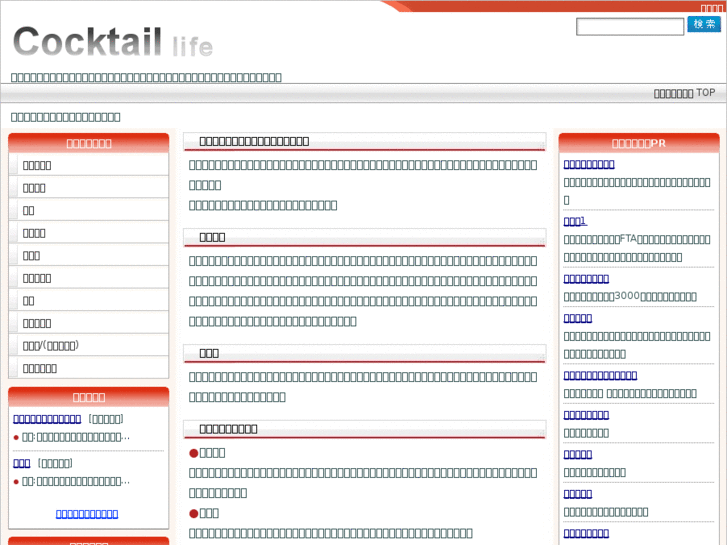Open the PR sidebar link ending in 1
This screenshot has height=545, width=727.
[575, 221]
